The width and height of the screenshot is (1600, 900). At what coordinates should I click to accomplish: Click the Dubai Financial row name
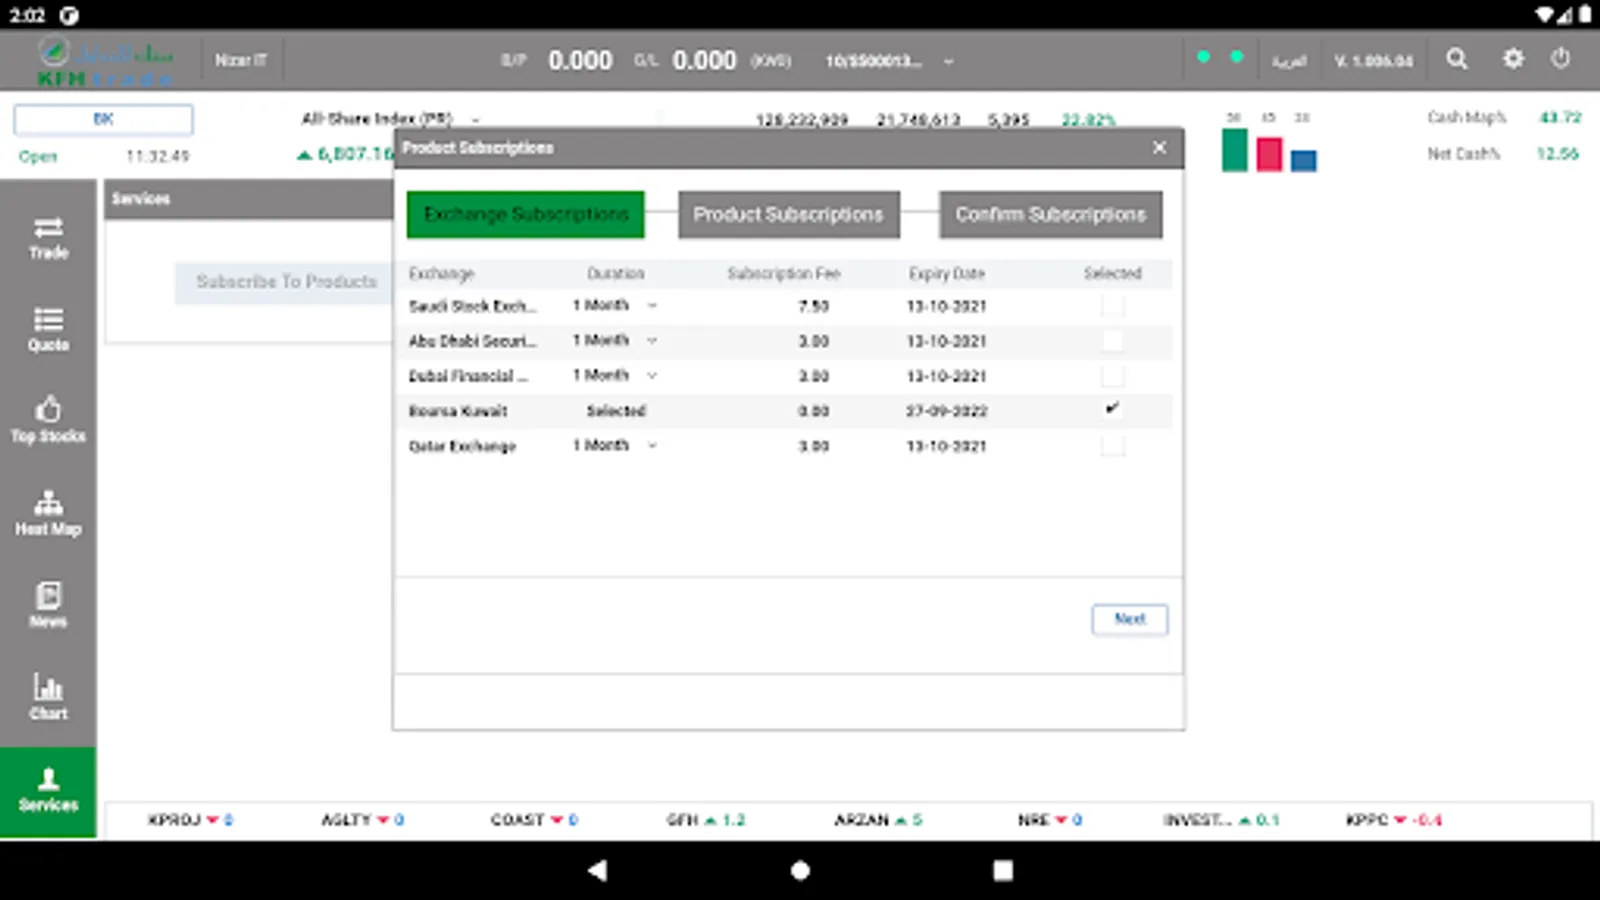(x=468, y=376)
